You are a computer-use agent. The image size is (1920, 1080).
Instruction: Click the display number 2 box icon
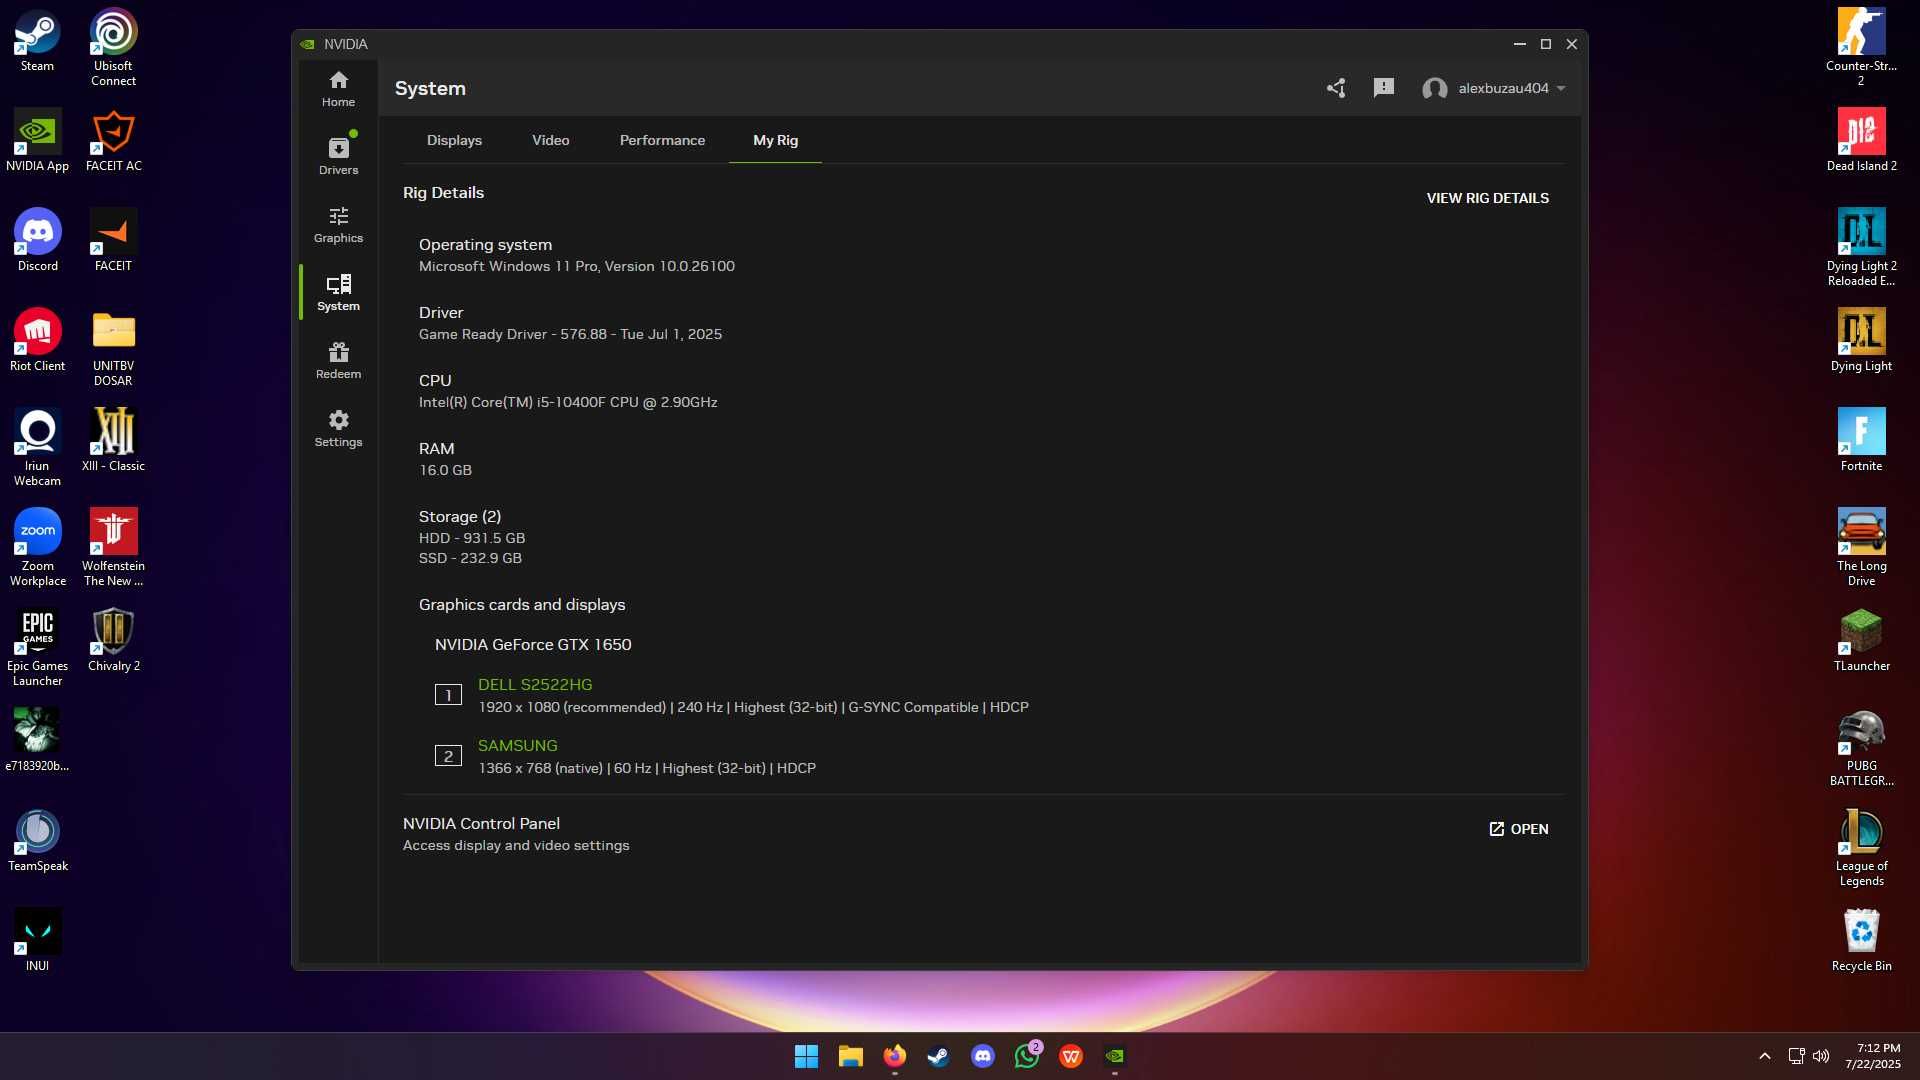coord(448,756)
